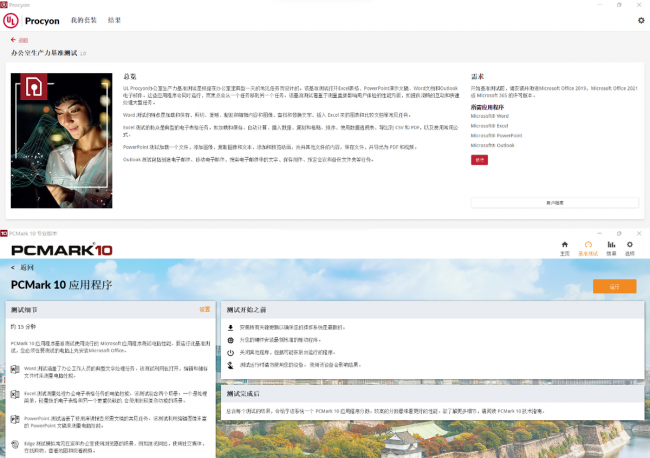
Task: Click Microsoft® Outlook in required applications
Action: point(492,145)
